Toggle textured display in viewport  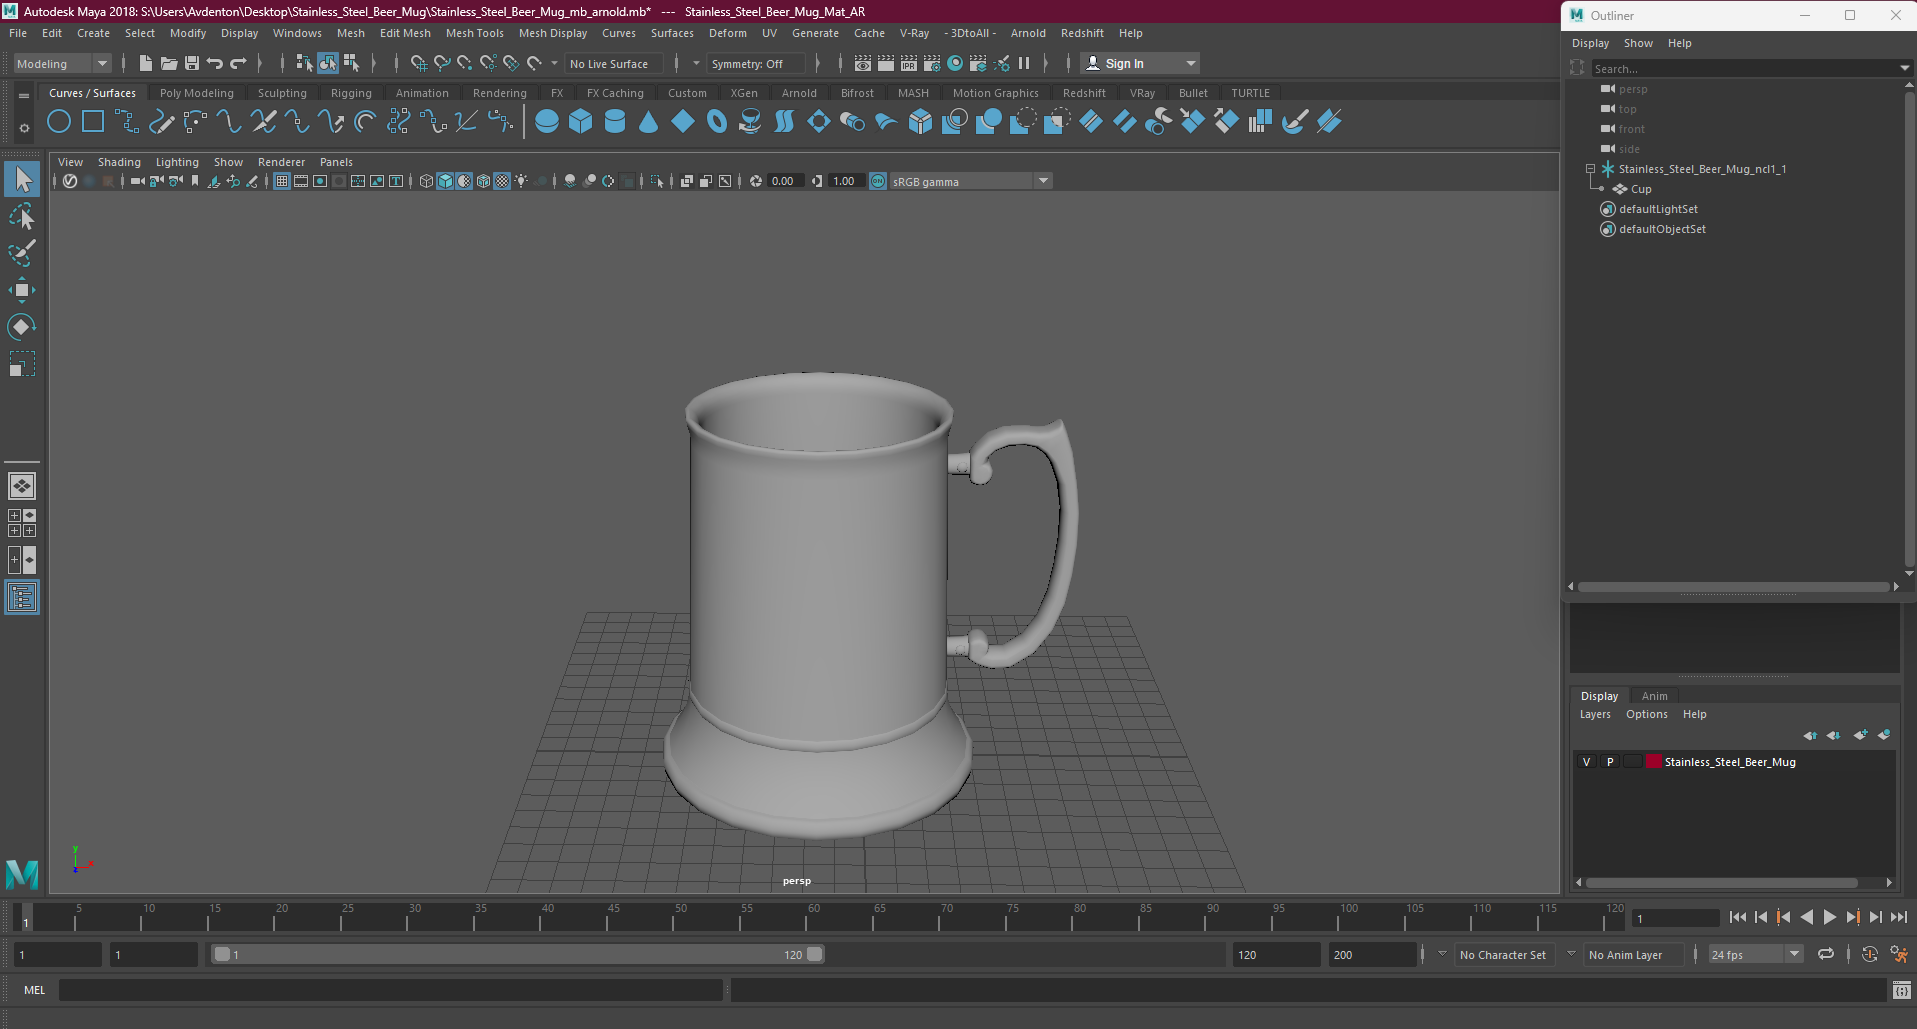502,181
